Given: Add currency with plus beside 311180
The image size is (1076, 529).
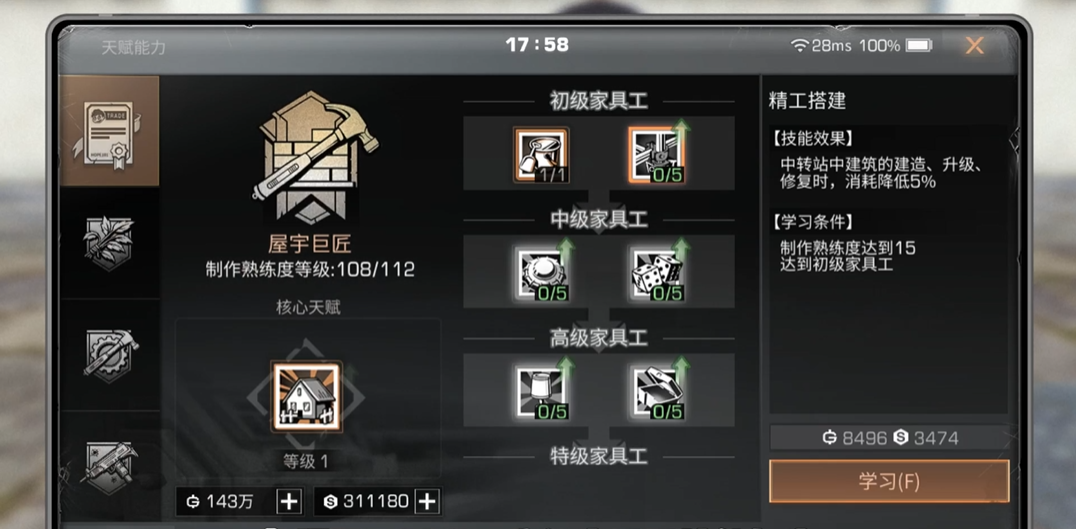Looking at the screenshot, I should click(427, 502).
